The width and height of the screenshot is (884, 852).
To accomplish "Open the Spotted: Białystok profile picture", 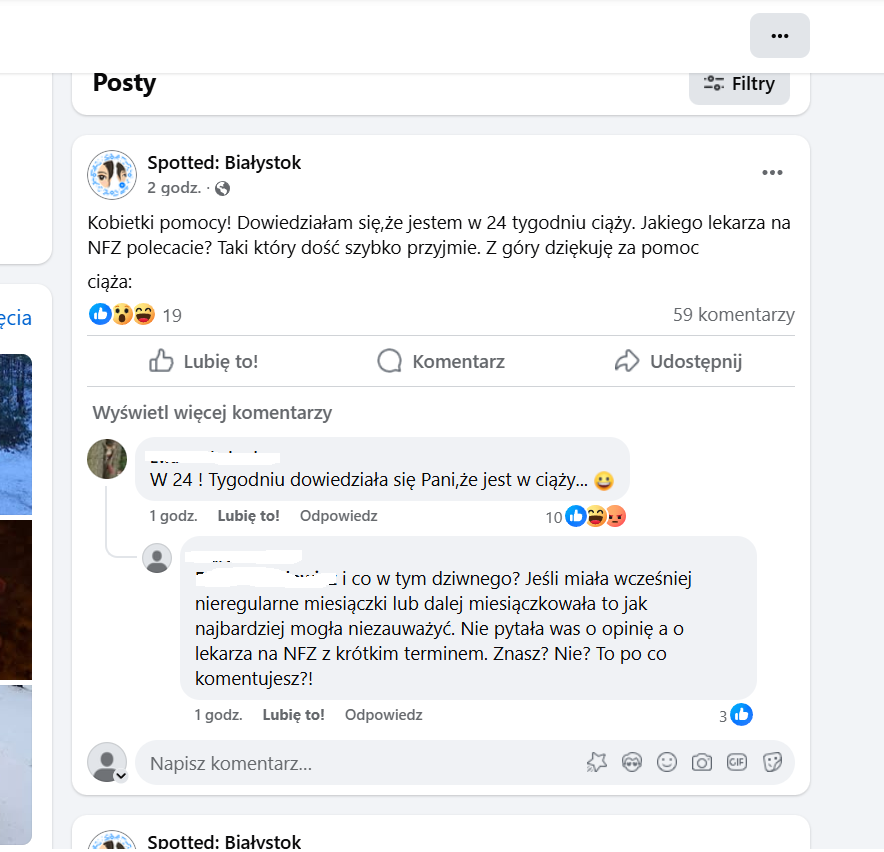I will click(x=112, y=175).
